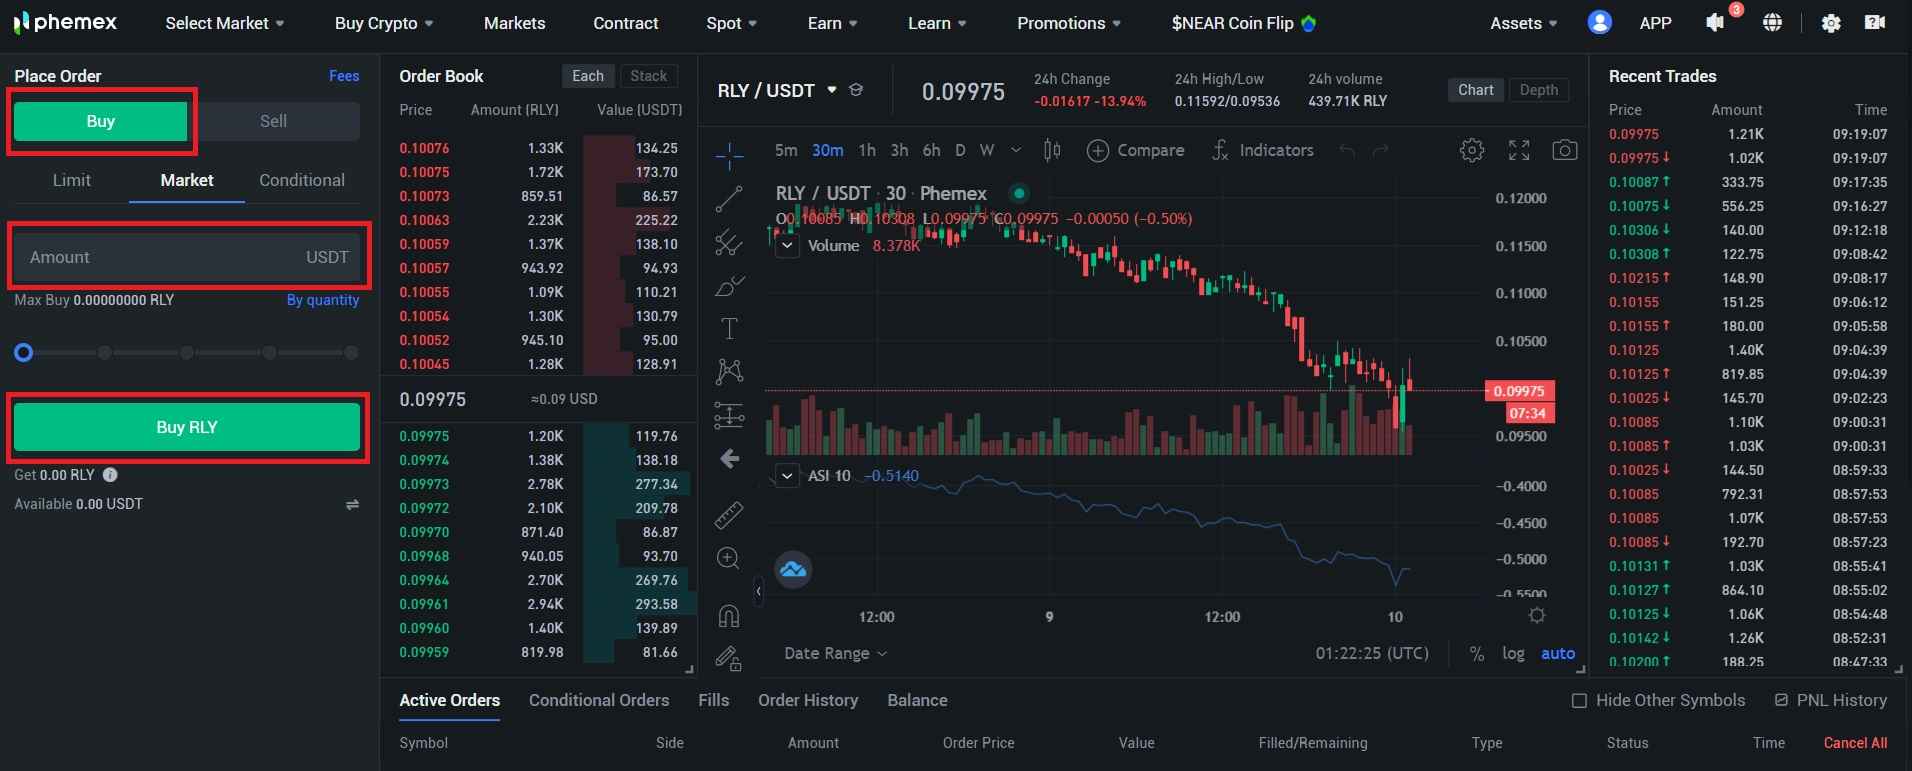Image resolution: width=1912 pixels, height=771 pixels.
Task: Open the RLY / USDT pair selector
Action: point(777,90)
